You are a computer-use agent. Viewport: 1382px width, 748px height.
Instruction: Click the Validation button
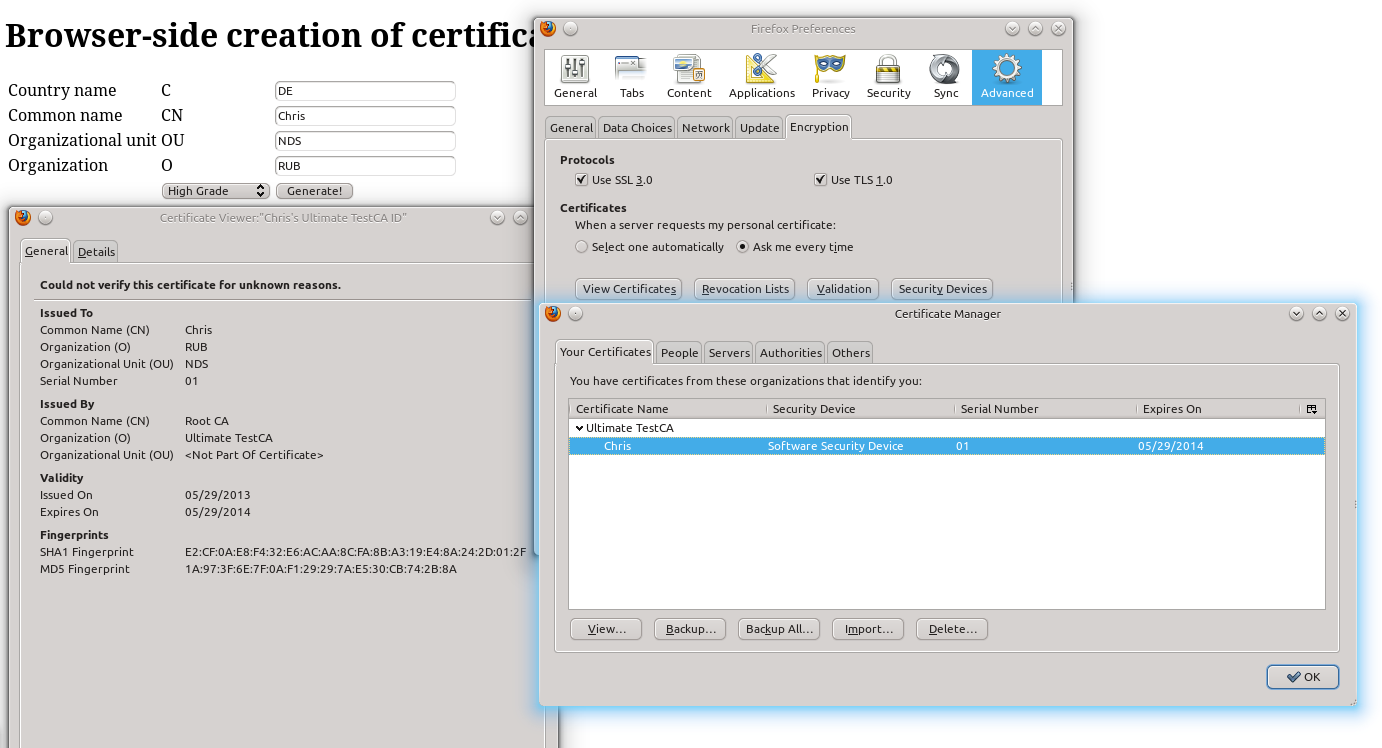[843, 289]
